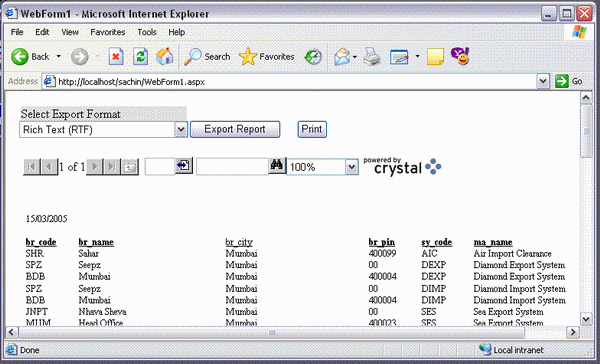The height and width of the screenshot is (364, 600).
Task: Click the vertical scrollbar down arrow
Action: (x=586, y=318)
